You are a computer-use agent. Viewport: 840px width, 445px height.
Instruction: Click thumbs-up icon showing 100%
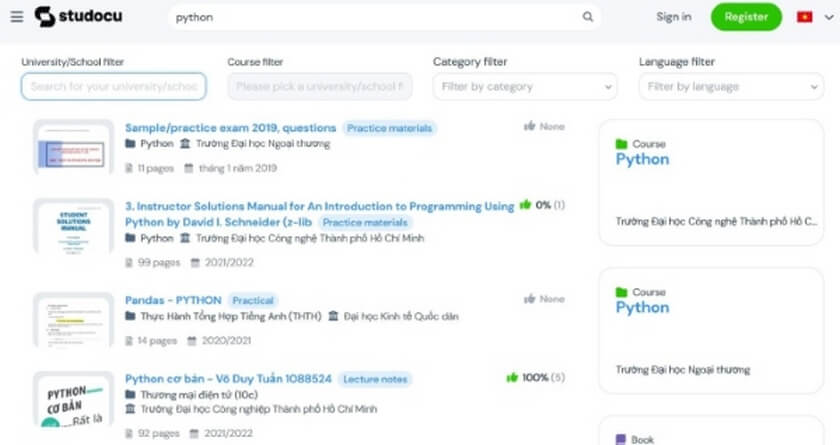[512, 378]
